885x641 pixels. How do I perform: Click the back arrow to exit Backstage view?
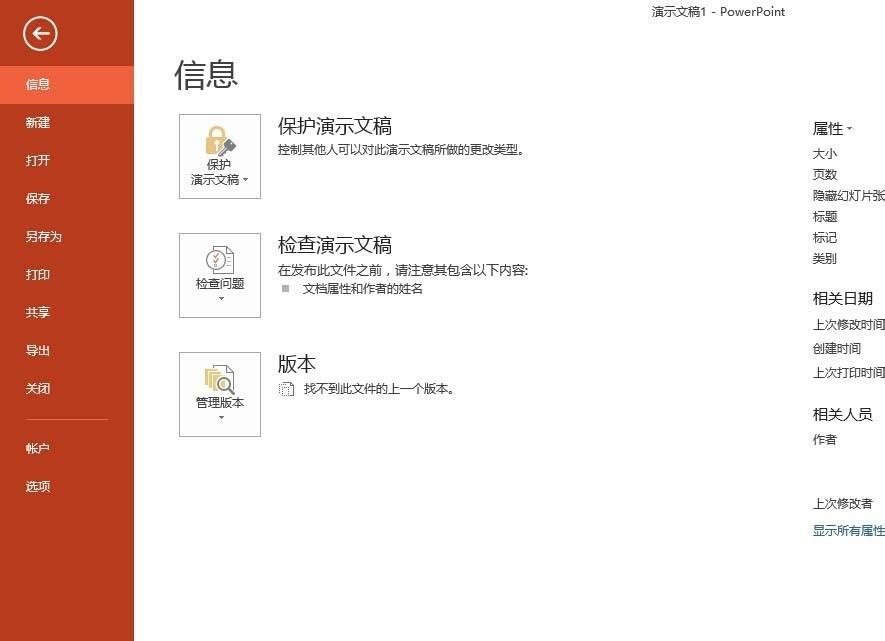pyautogui.click(x=39, y=33)
